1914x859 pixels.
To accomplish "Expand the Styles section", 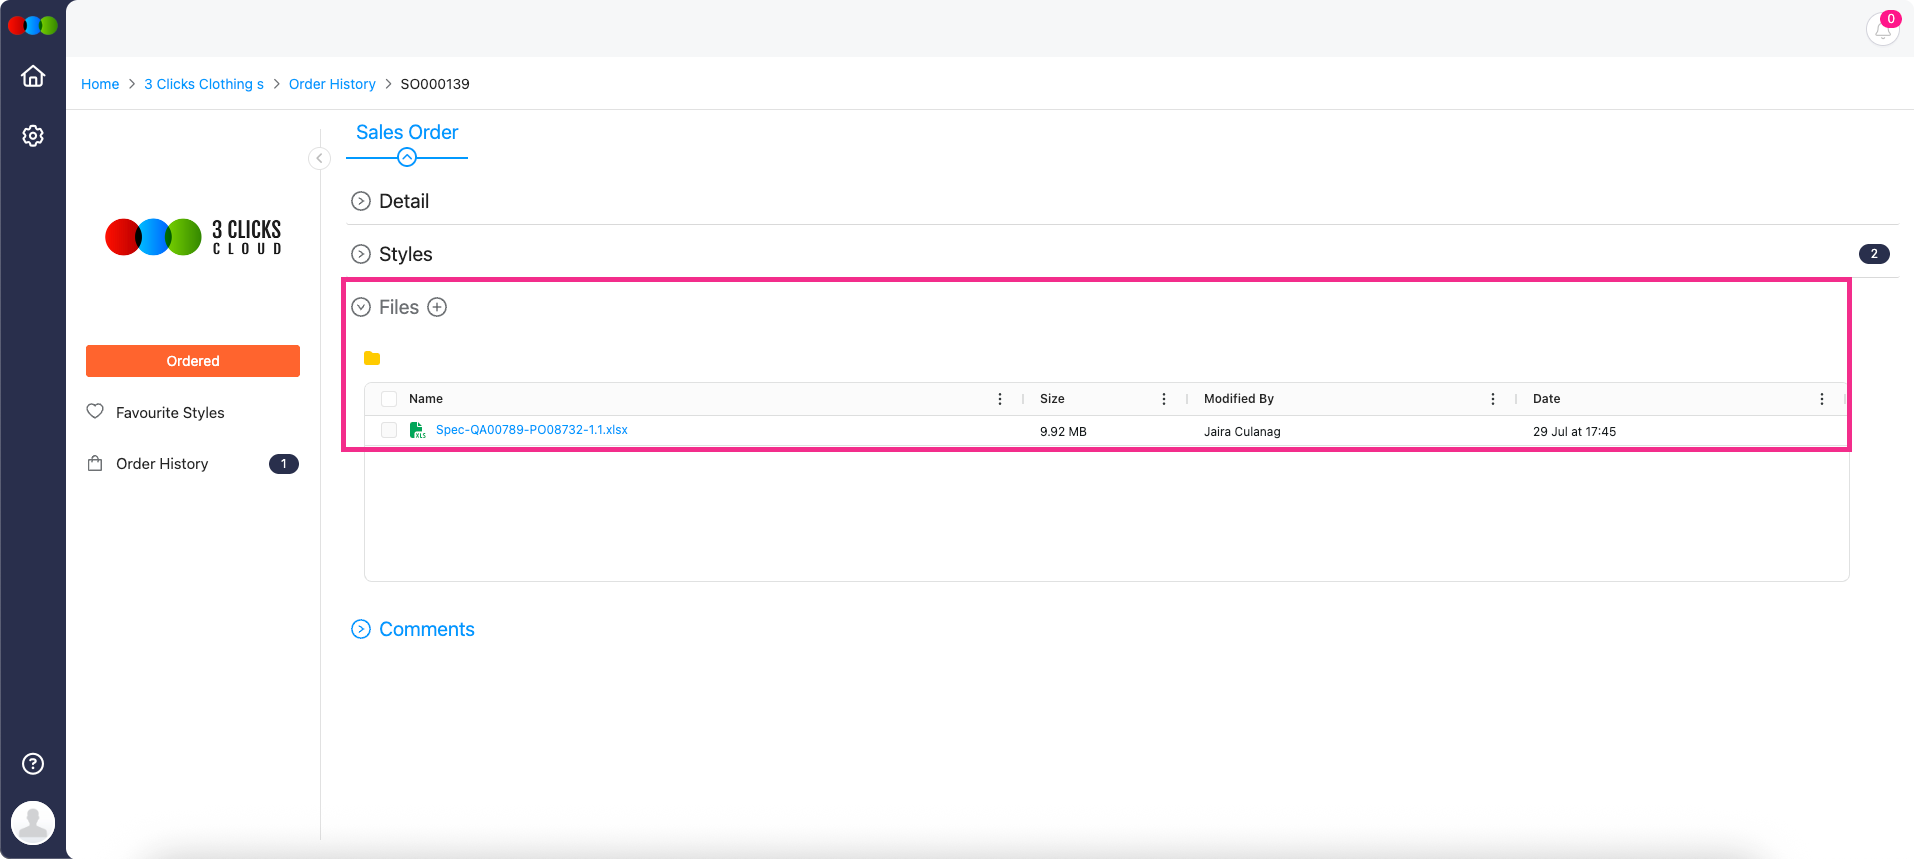I will pyautogui.click(x=361, y=254).
